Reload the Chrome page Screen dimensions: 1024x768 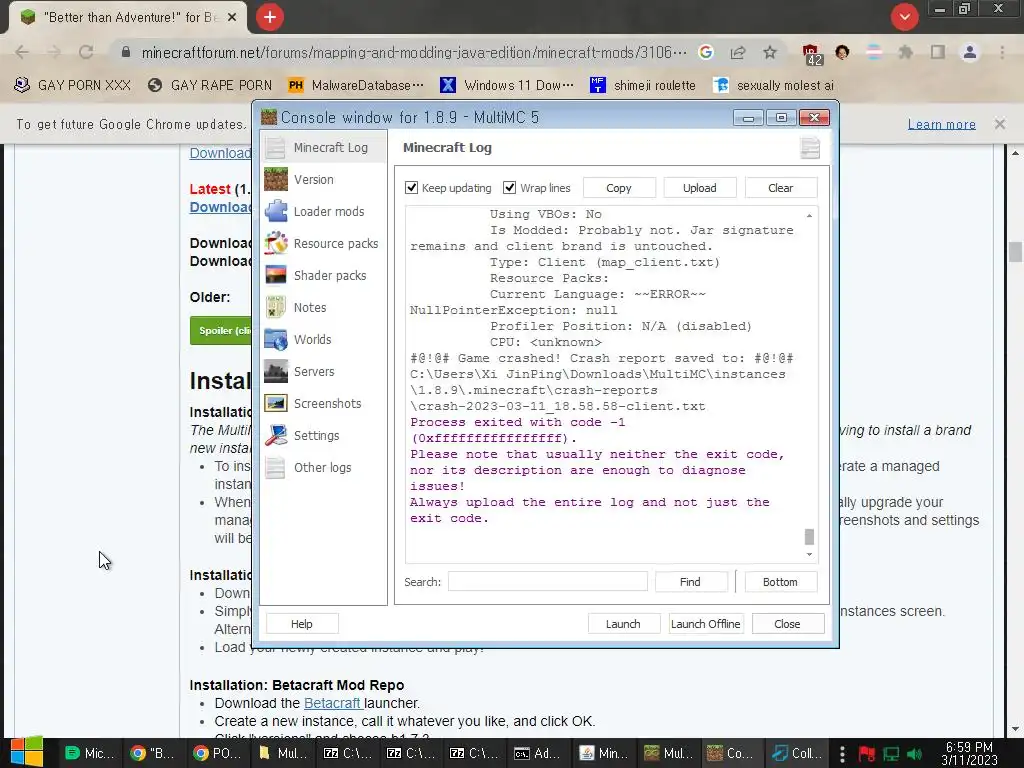[86, 52]
